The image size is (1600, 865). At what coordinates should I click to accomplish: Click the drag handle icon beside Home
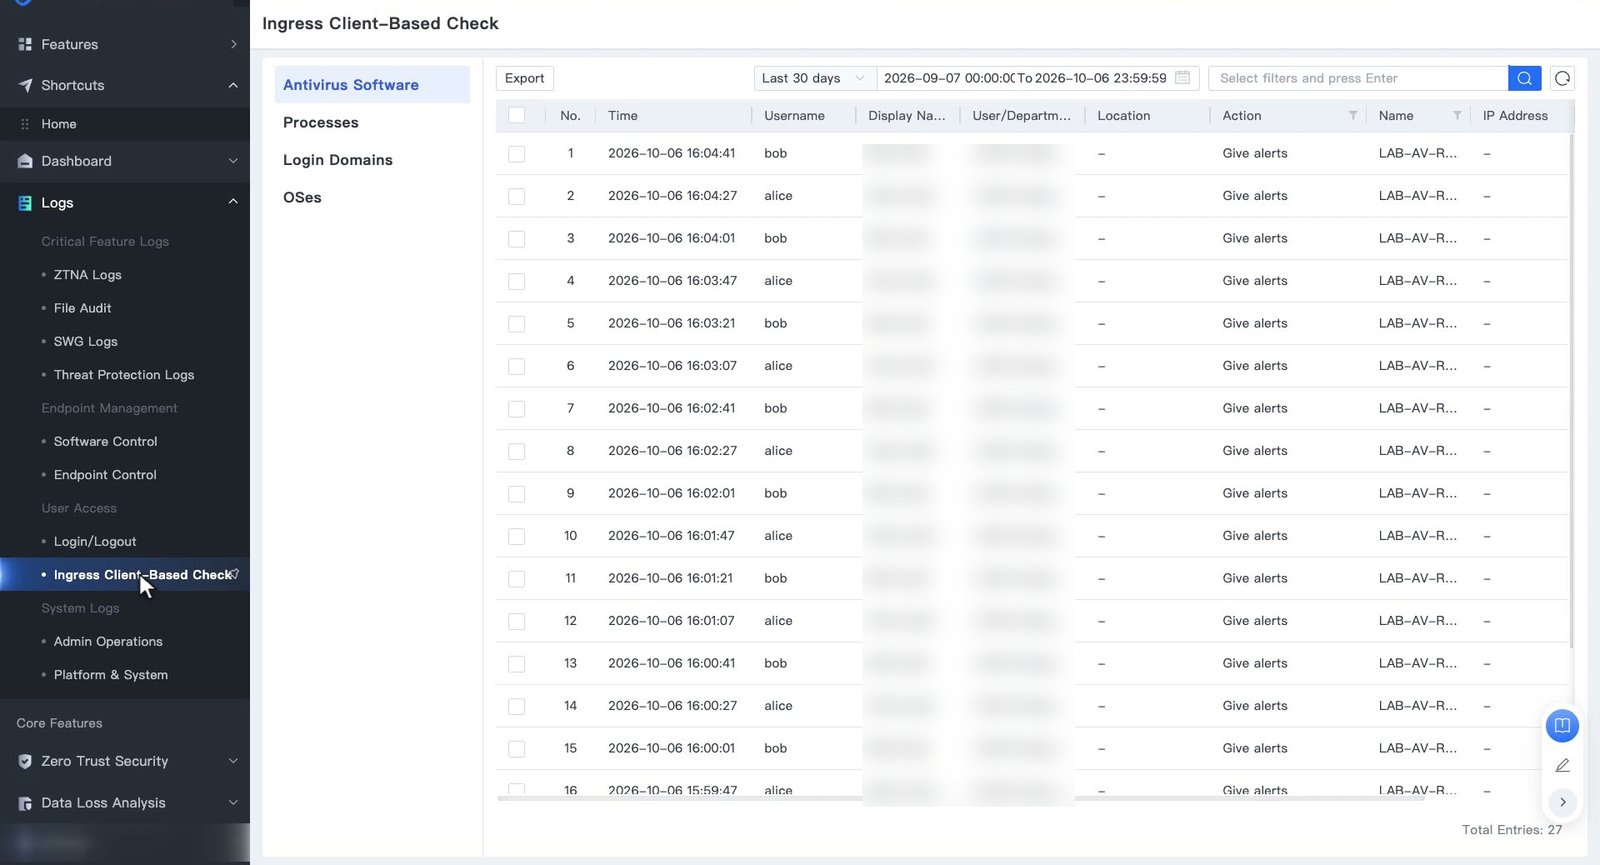[x=25, y=124]
